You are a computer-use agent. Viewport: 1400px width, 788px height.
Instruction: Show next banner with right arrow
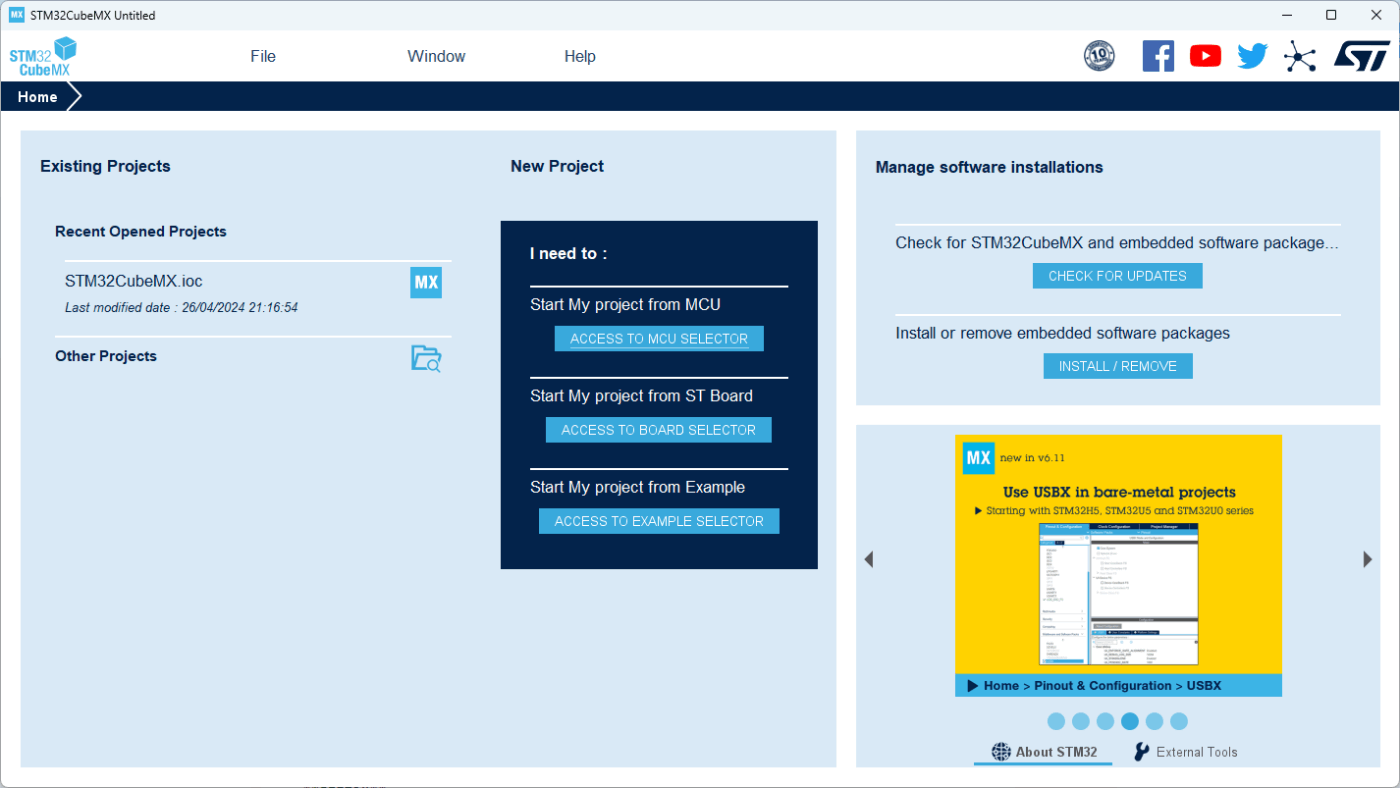(1367, 559)
